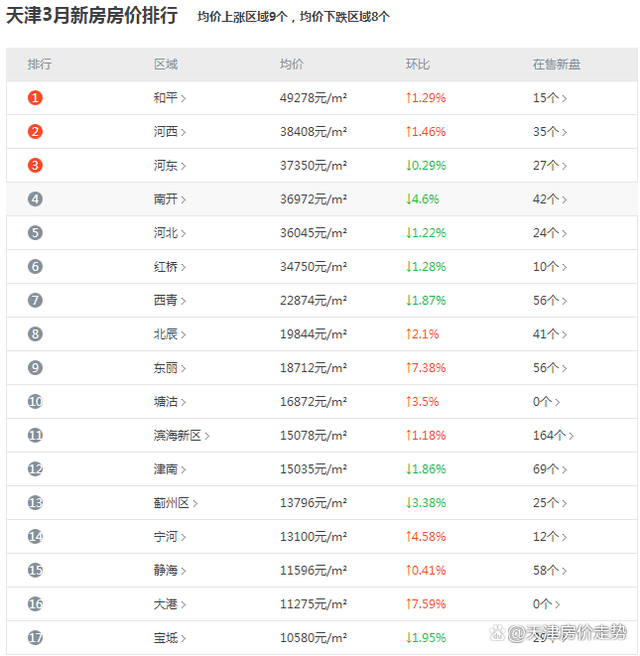This screenshot has width=640, height=656.
Task: Click the red rank 1 badge
Action: [x=35, y=98]
